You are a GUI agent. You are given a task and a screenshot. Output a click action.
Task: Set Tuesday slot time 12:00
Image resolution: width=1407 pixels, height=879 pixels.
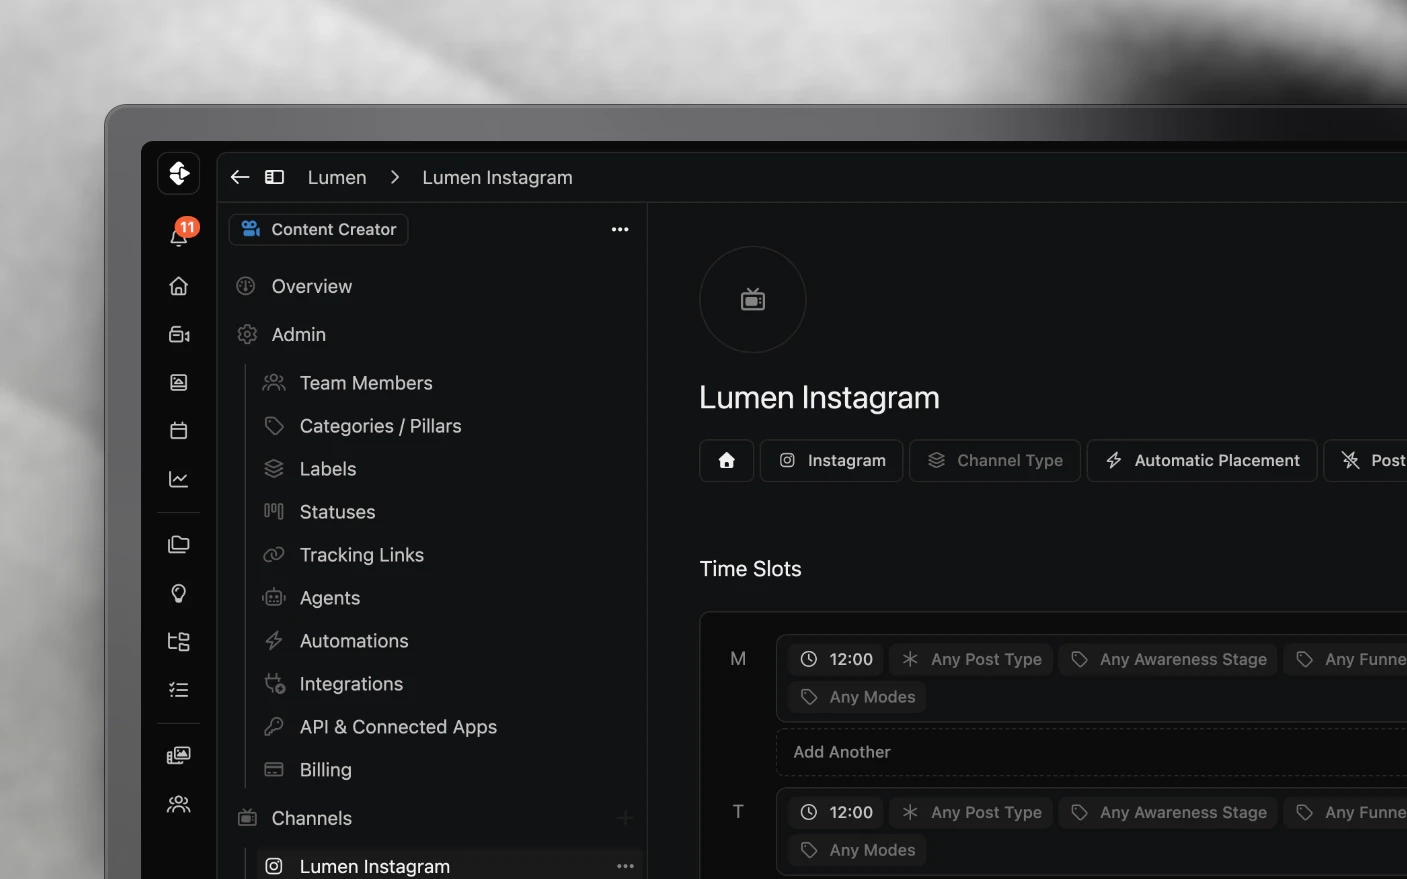[837, 812]
